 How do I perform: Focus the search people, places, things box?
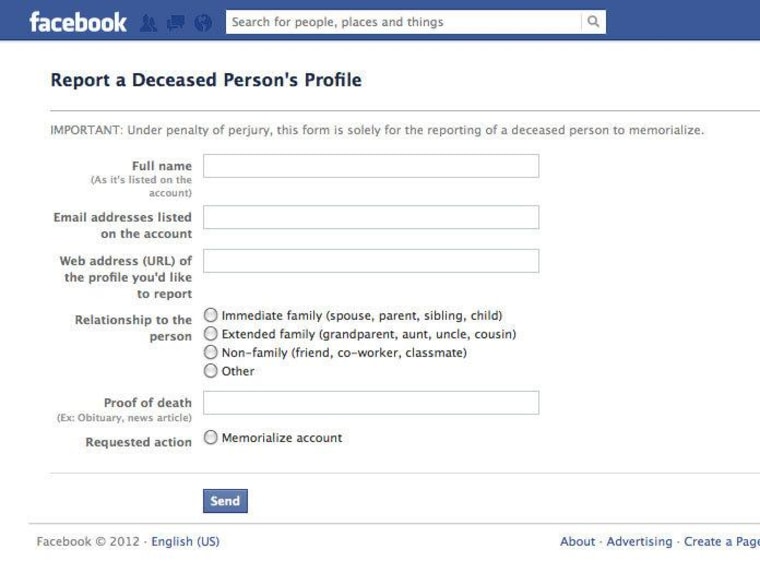[x=403, y=22]
